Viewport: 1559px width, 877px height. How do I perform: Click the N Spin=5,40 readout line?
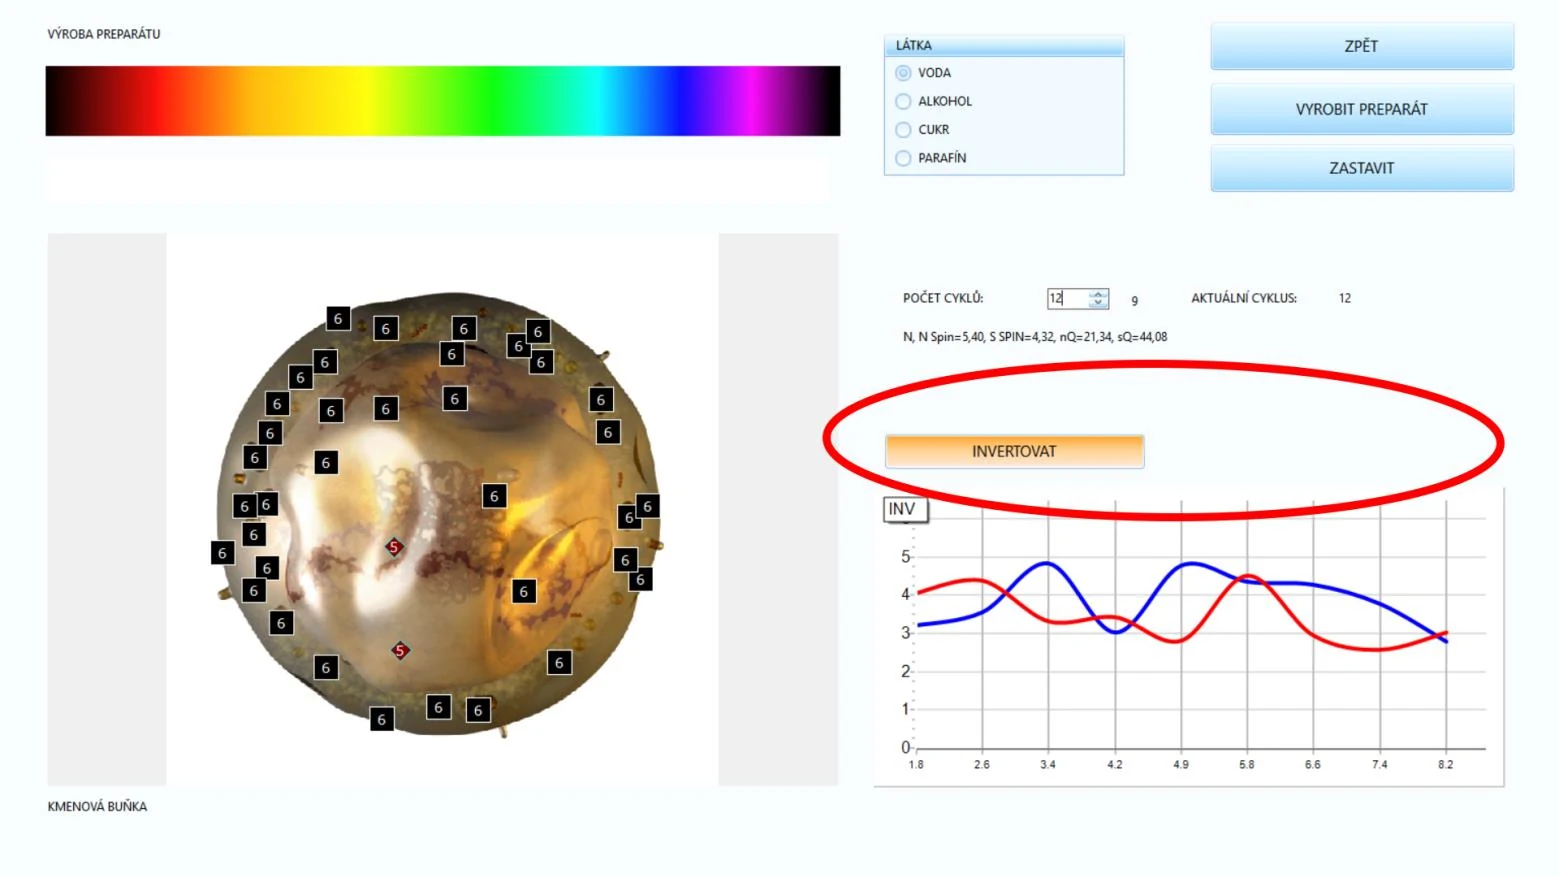point(1035,337)
